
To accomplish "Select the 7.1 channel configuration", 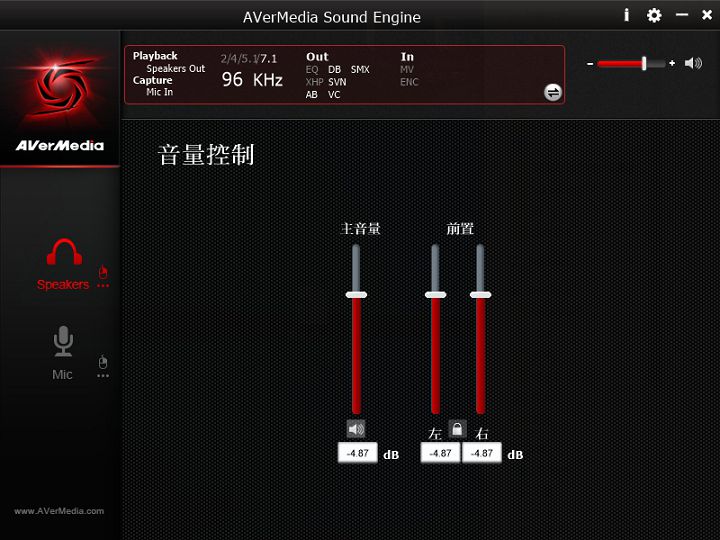I will [268, 58].
